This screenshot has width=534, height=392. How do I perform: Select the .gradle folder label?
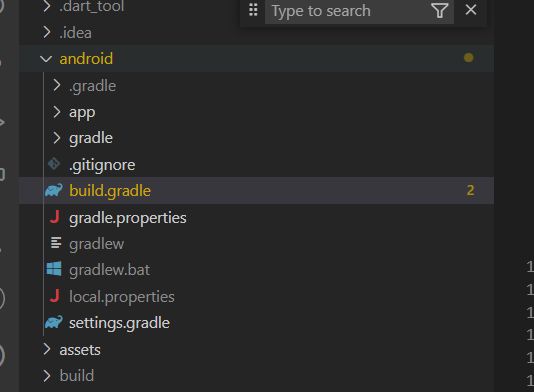[93, 87]
